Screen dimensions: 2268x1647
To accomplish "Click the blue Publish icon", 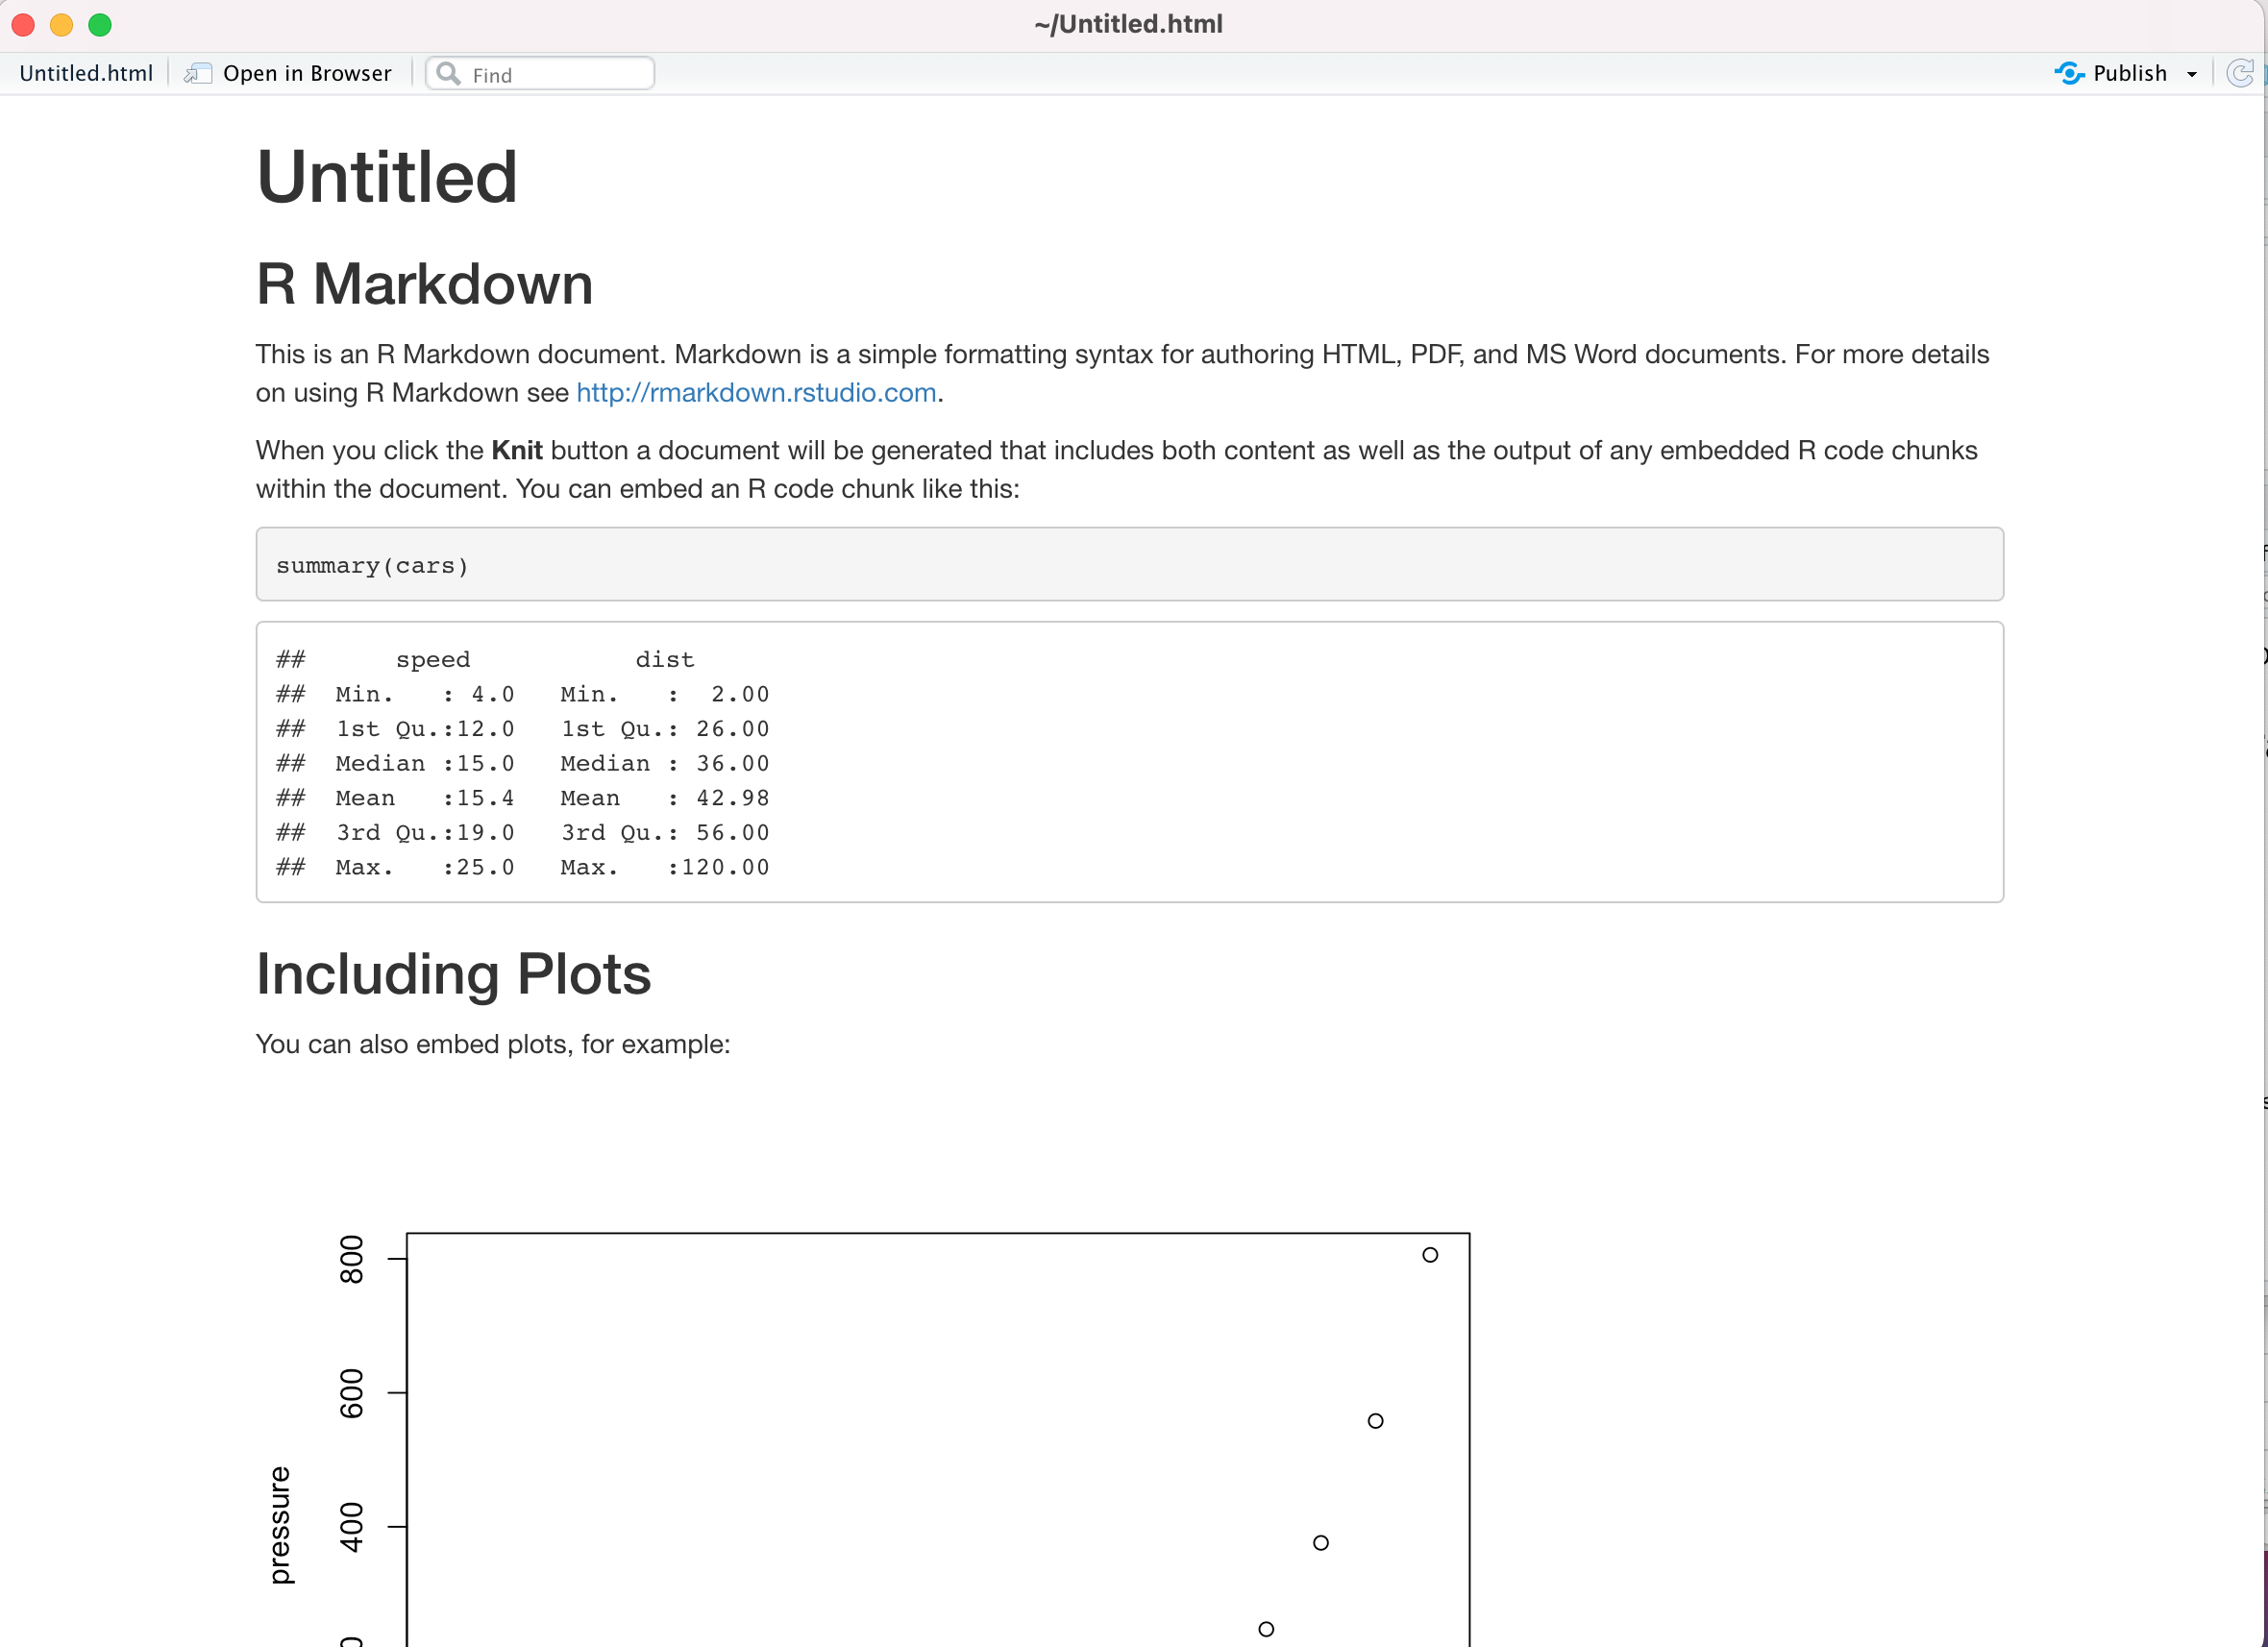I will click(2069, 73).
